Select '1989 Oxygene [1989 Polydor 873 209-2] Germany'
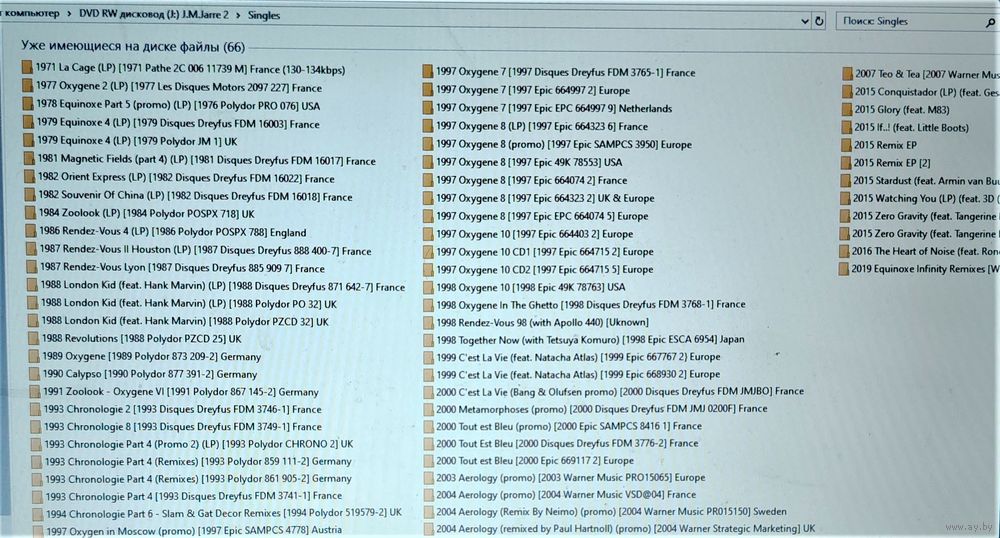 click(x=152, y=356)
